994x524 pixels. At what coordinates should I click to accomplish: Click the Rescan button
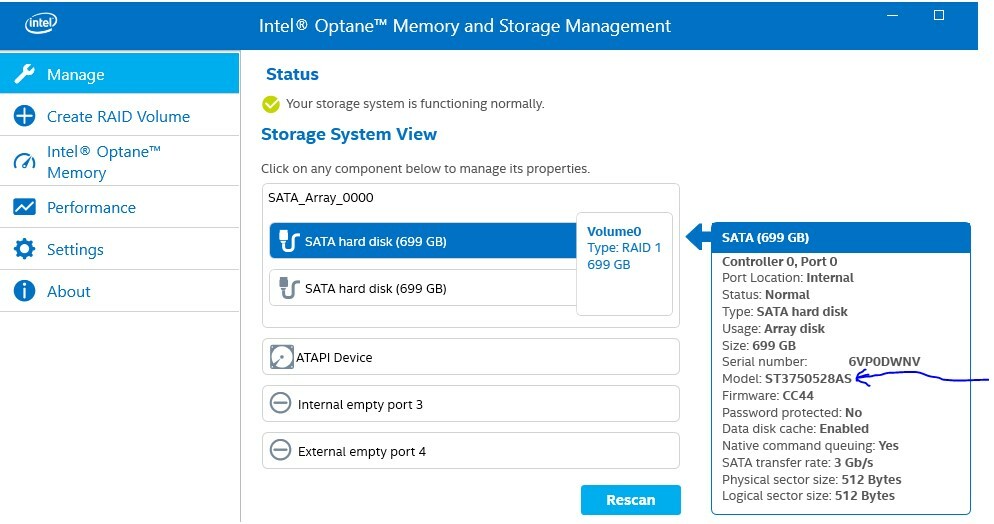pyautogui.click(x=631, y=500)
